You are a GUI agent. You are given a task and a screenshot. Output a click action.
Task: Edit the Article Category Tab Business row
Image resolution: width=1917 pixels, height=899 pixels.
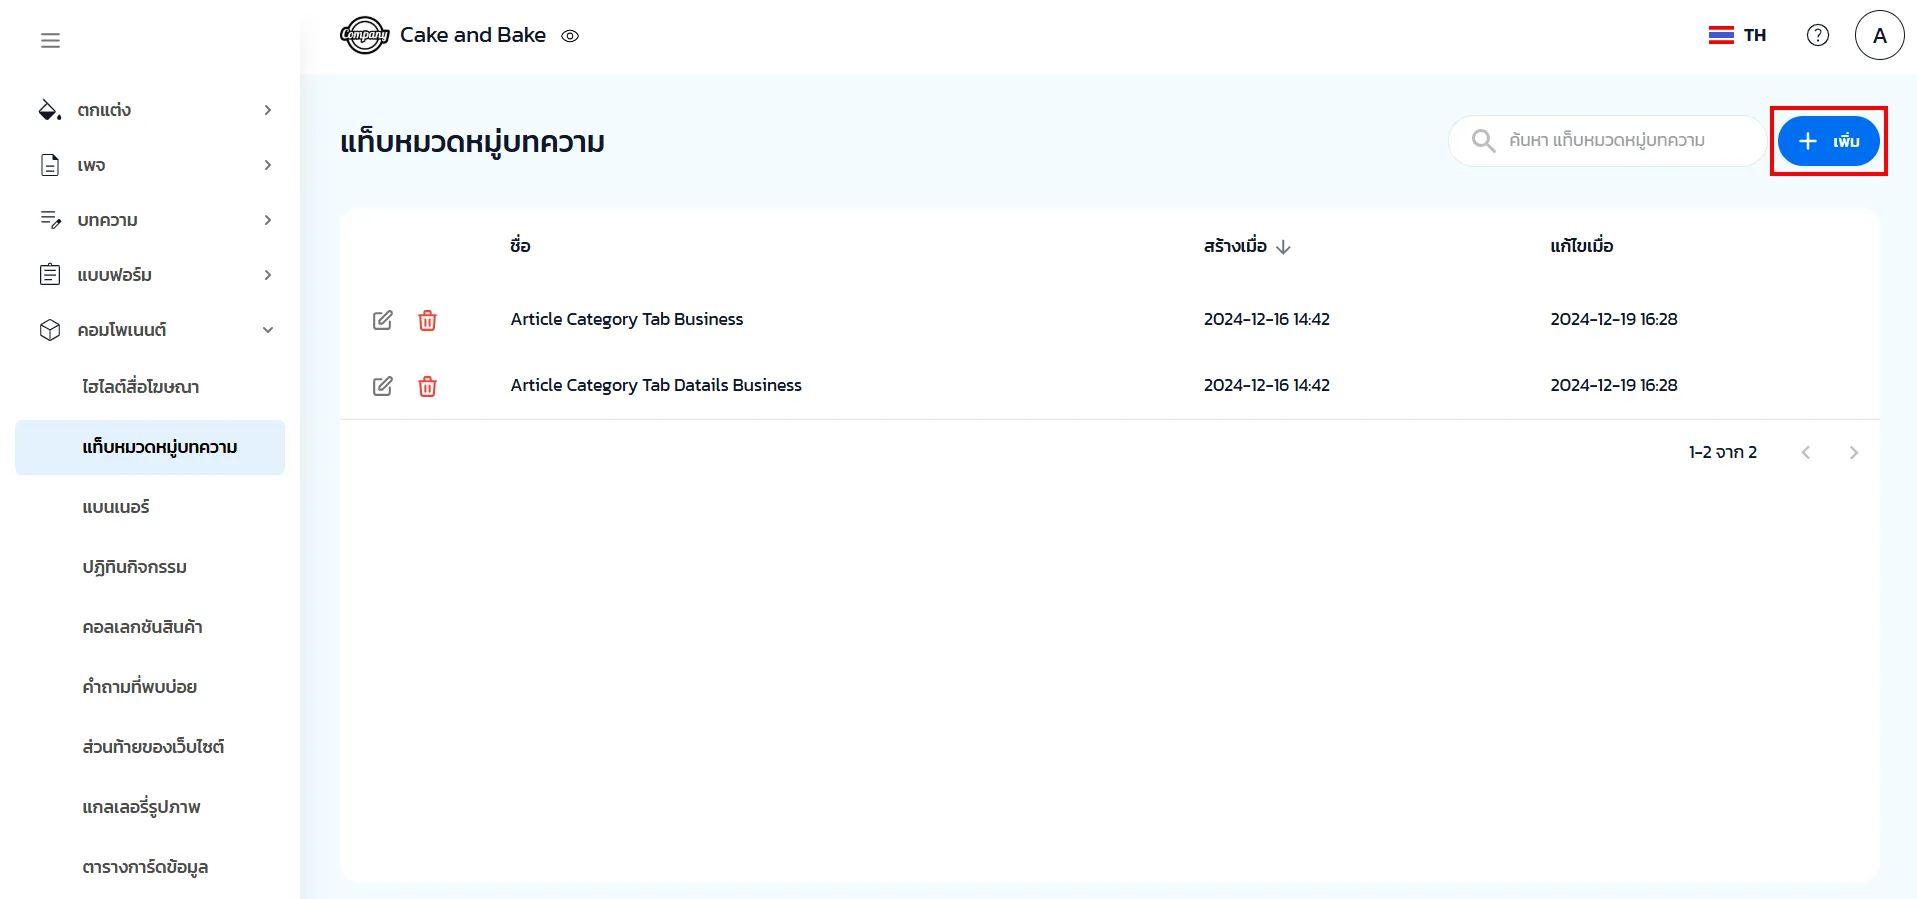click(x=382, y=320)
